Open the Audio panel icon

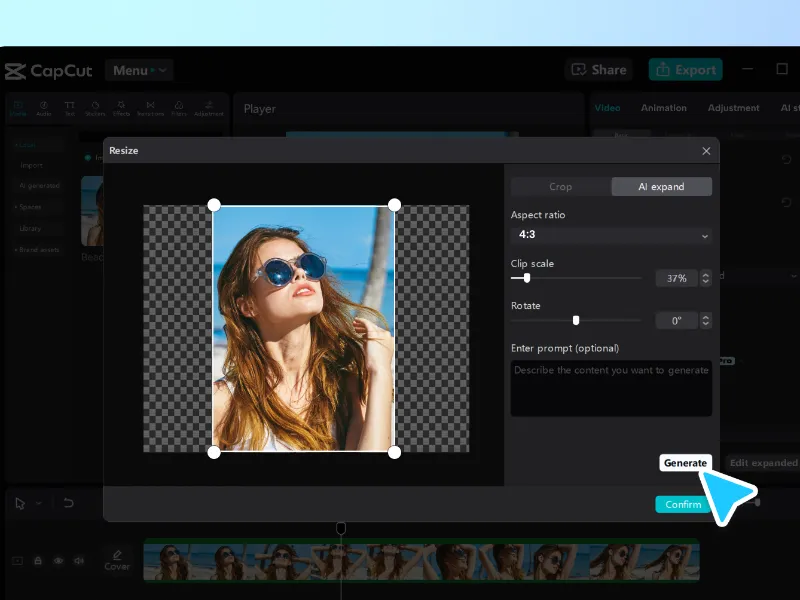pos(44,107)
